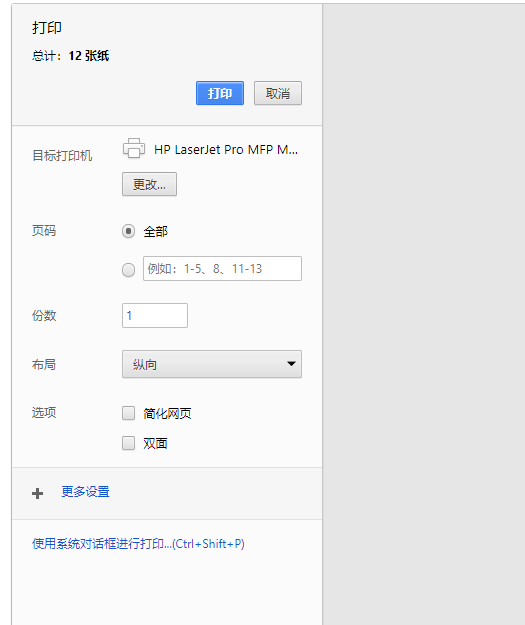Click the 布局 label
The image size is (525, 625).
coord(44,364)
